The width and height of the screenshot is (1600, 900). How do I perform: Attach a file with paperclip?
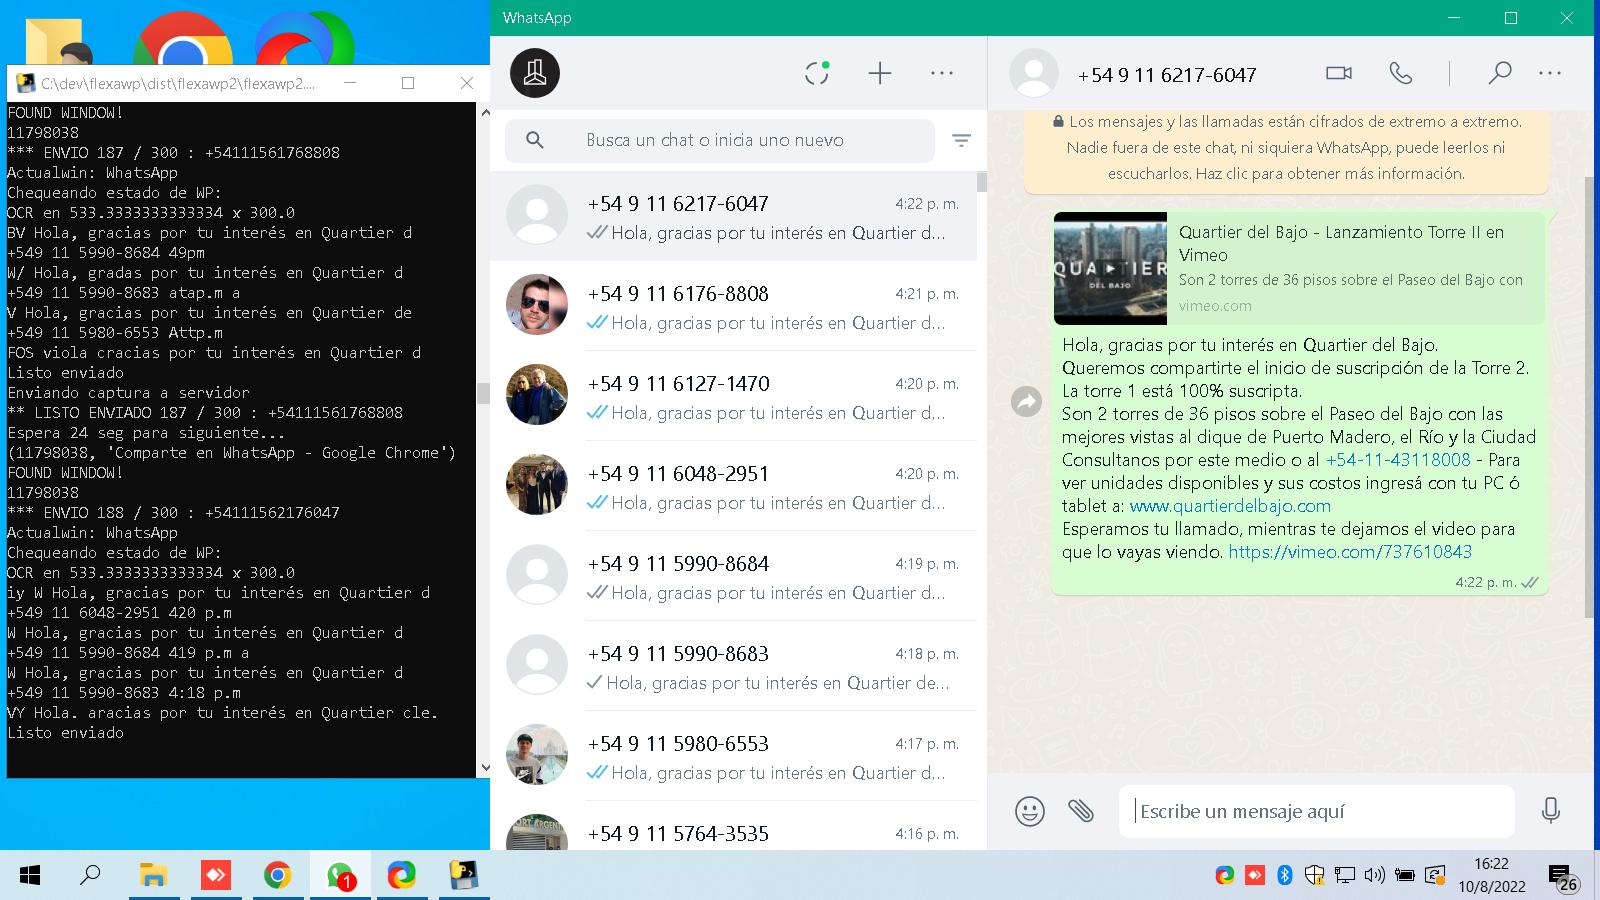pyautogui.click(x=1081, y=811)
